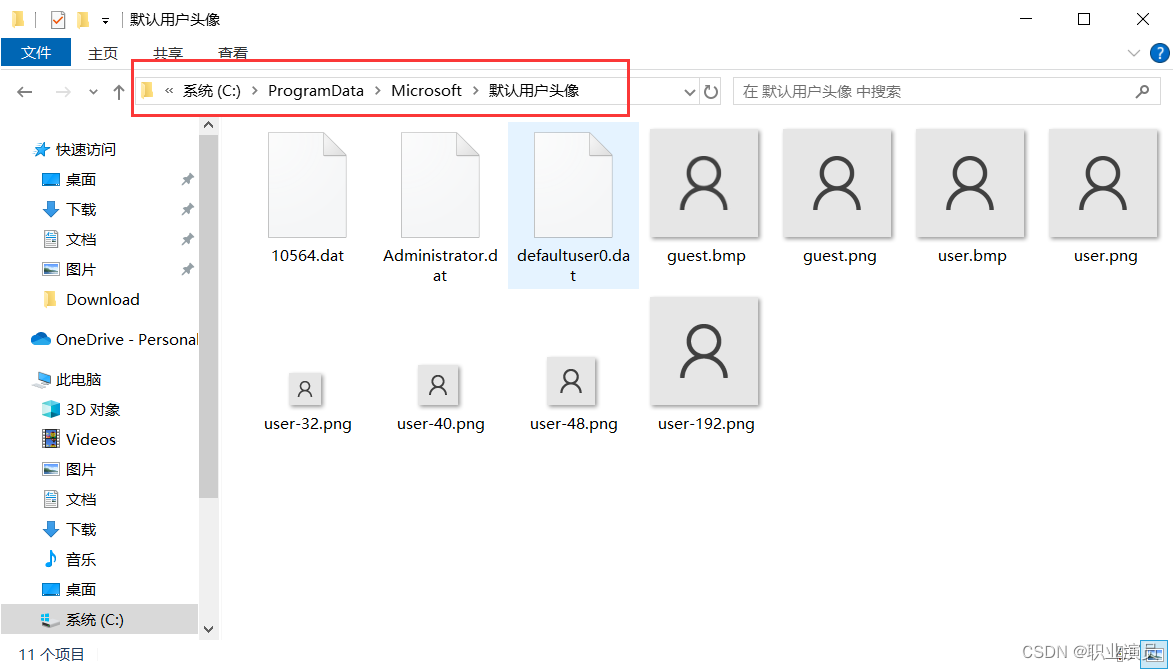
Task: Click the pin icon beside 图片
Action: pyautogui.click(x=187, y=269)
